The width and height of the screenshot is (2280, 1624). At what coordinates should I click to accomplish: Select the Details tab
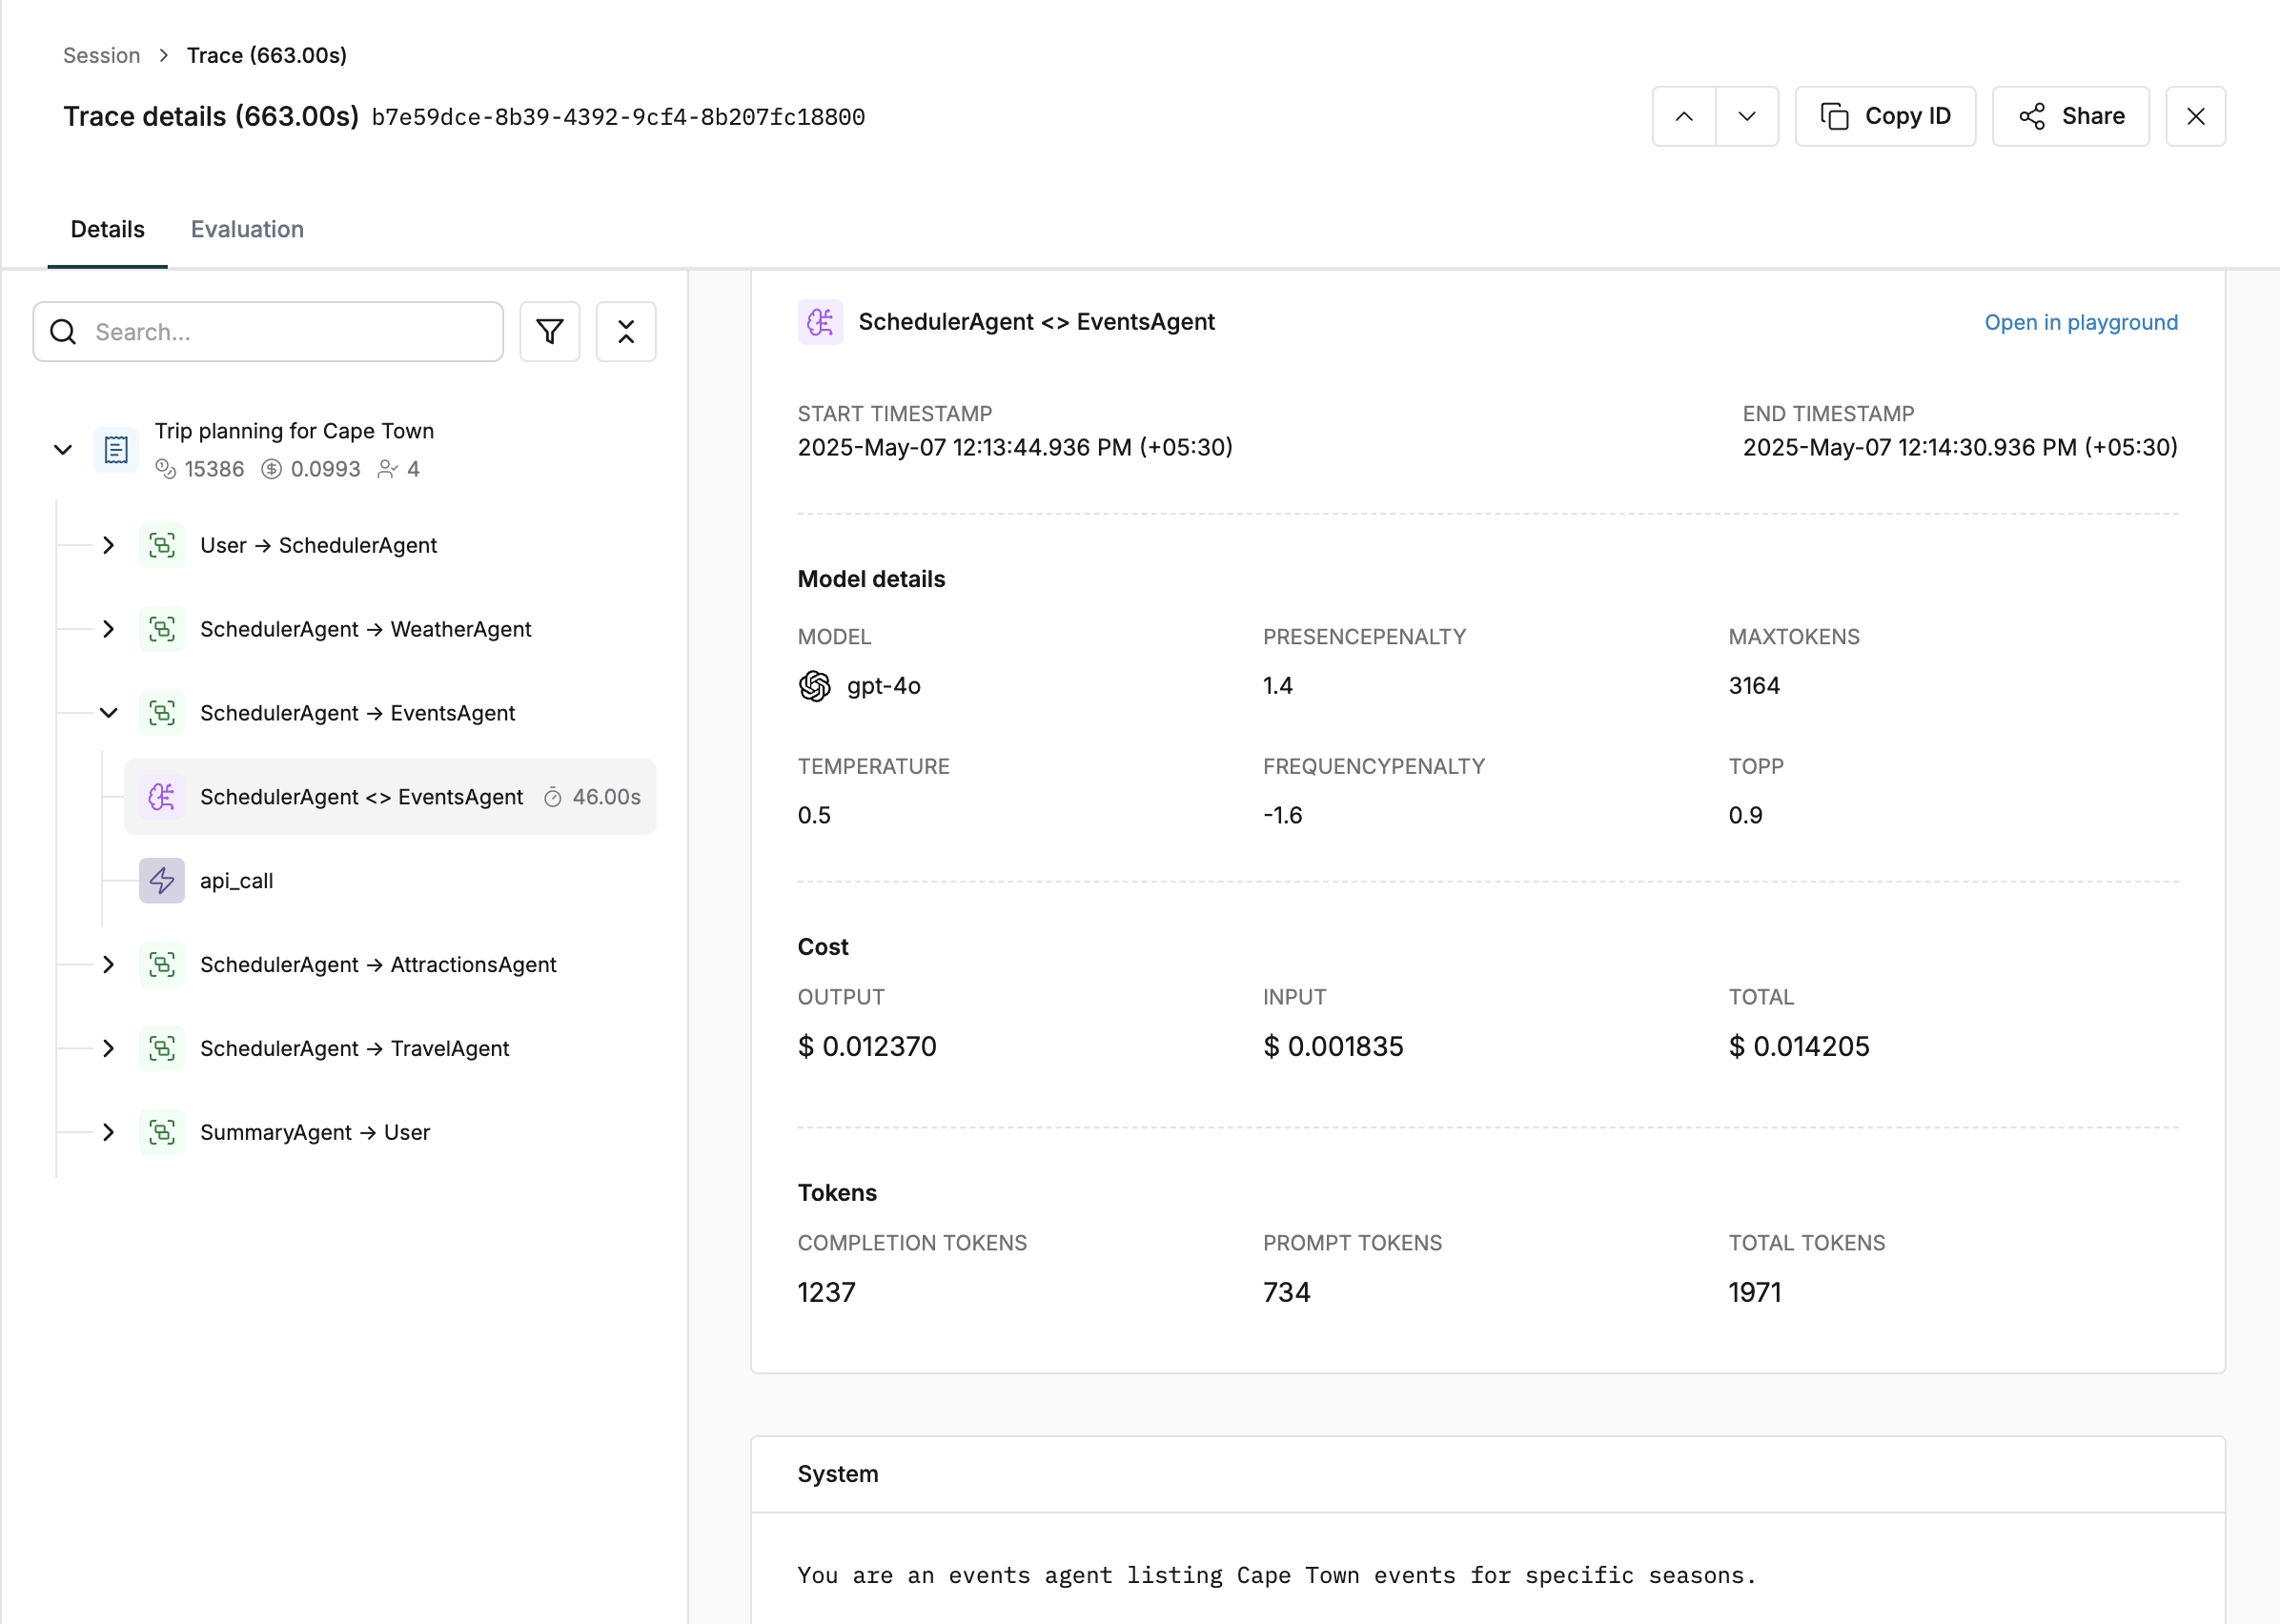click(x=107, y=229)
